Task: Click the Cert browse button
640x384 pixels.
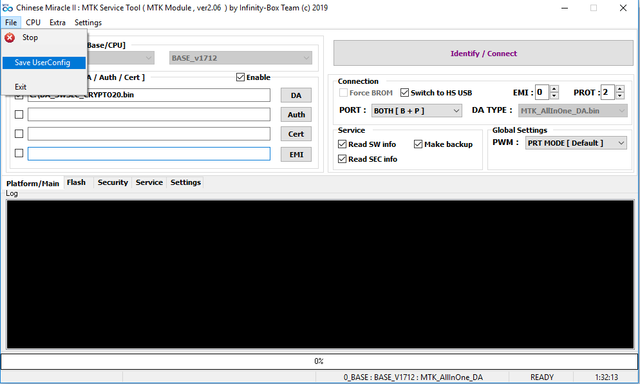Action: [296, 134]
